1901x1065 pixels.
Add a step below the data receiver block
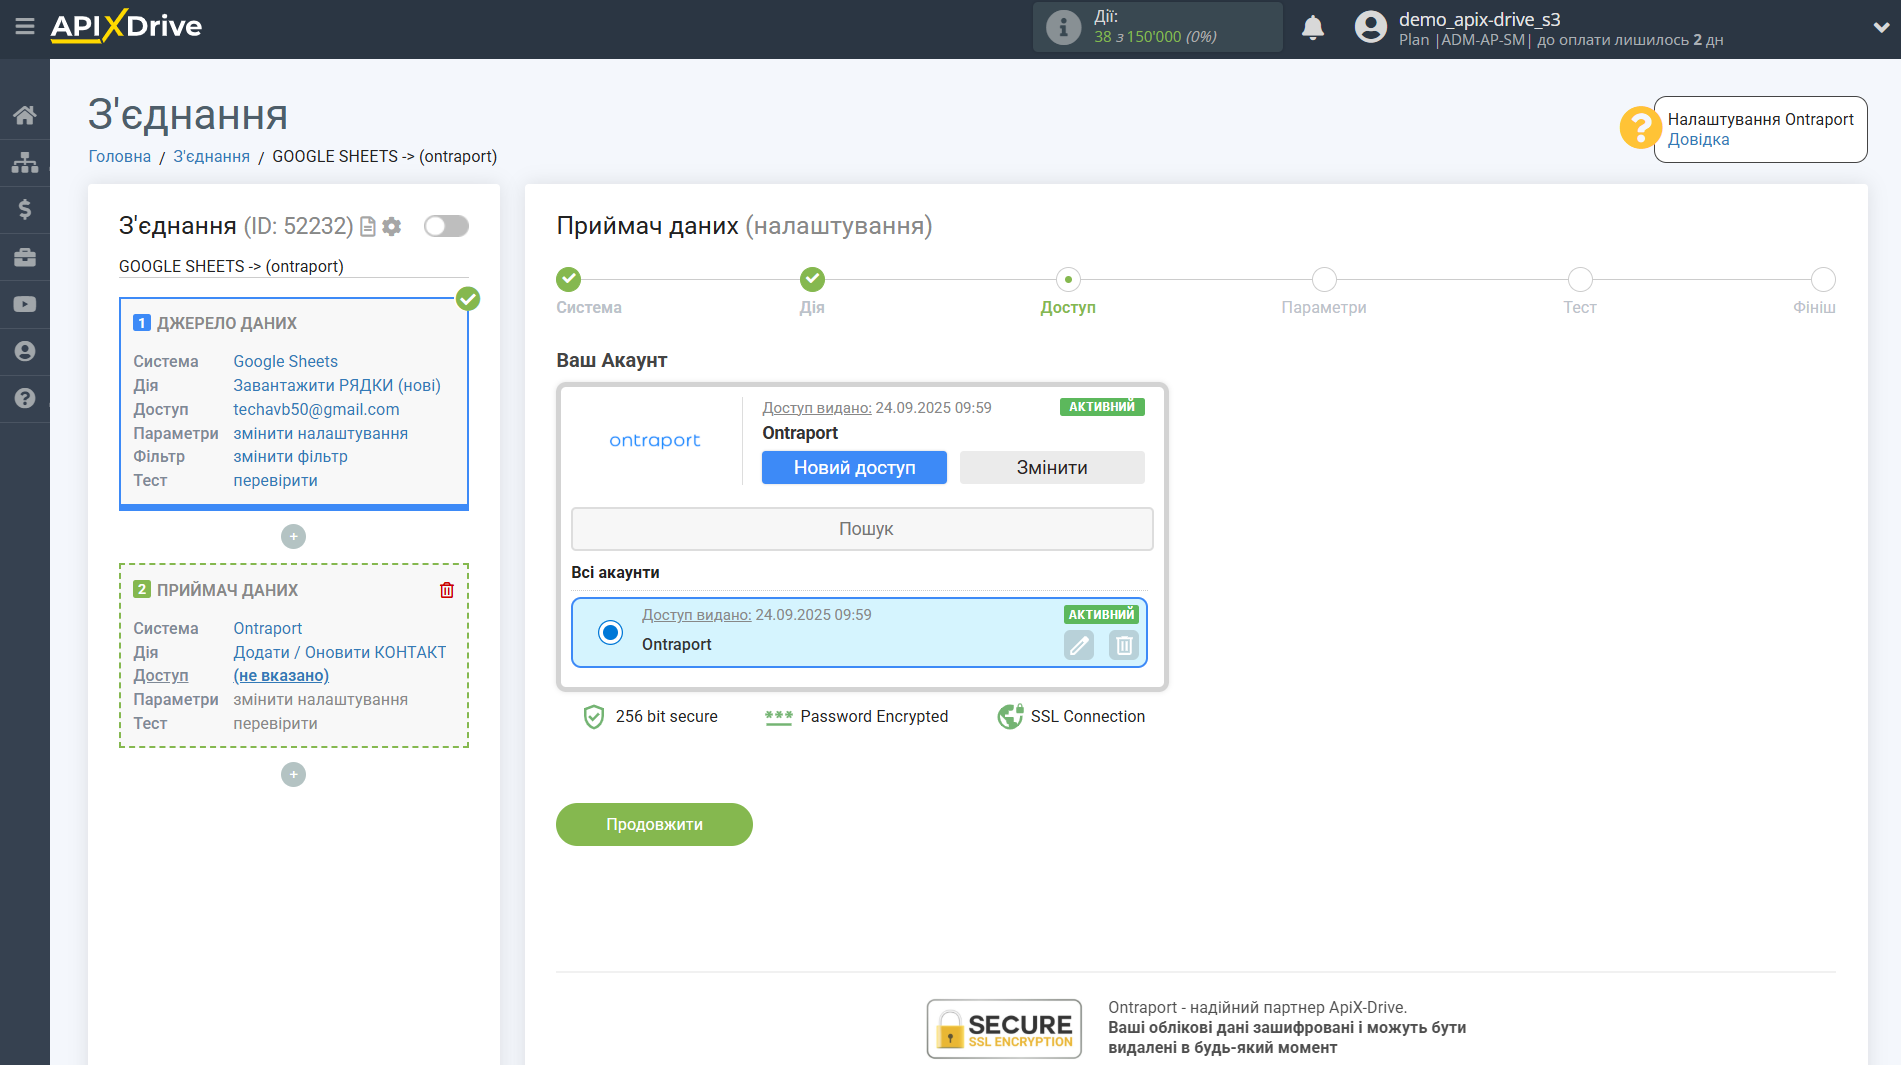(x=293, y=775)
